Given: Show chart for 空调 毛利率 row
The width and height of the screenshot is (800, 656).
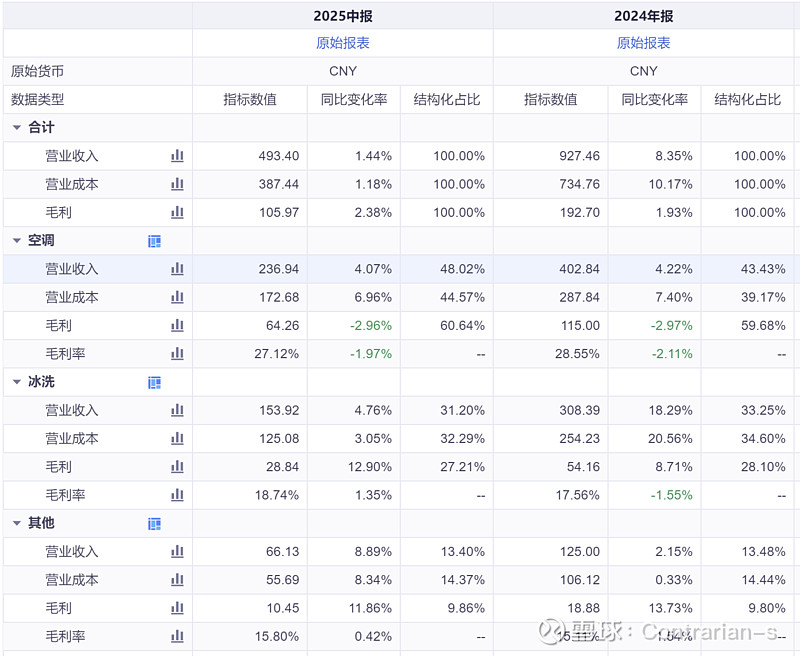Looking at the screenshot, I should 177,353.
